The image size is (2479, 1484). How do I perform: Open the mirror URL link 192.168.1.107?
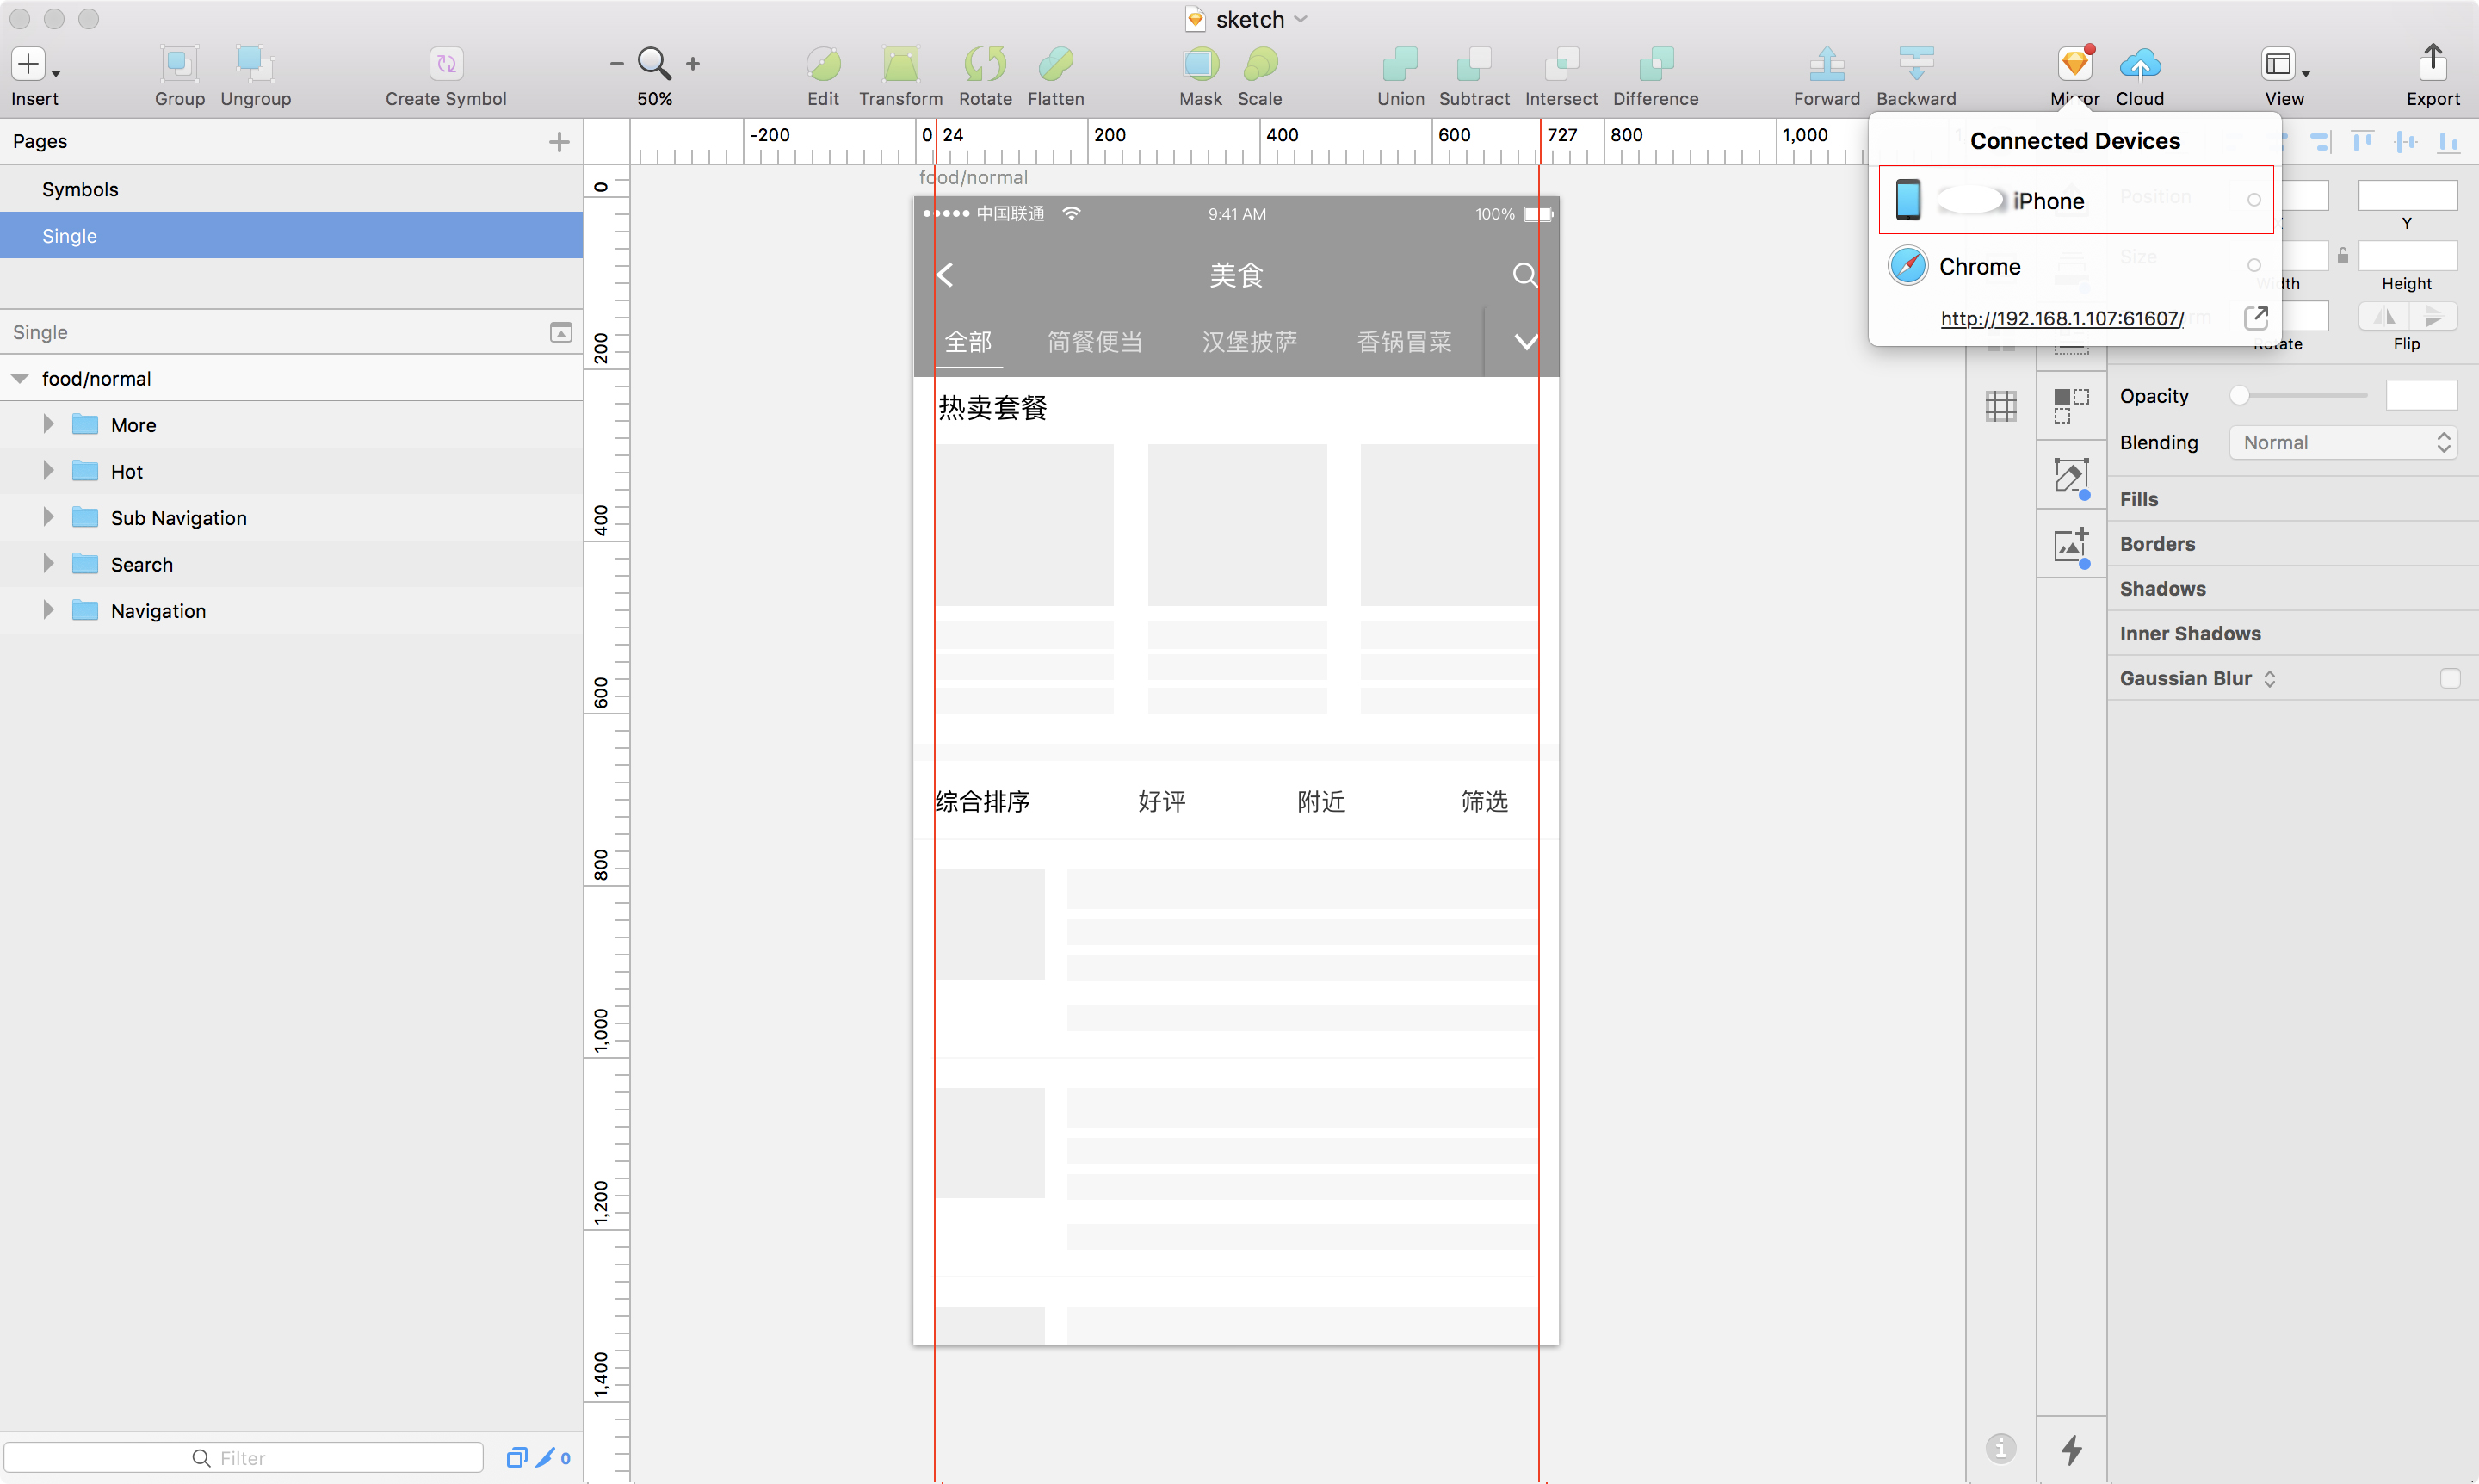tap(2062, 318)
